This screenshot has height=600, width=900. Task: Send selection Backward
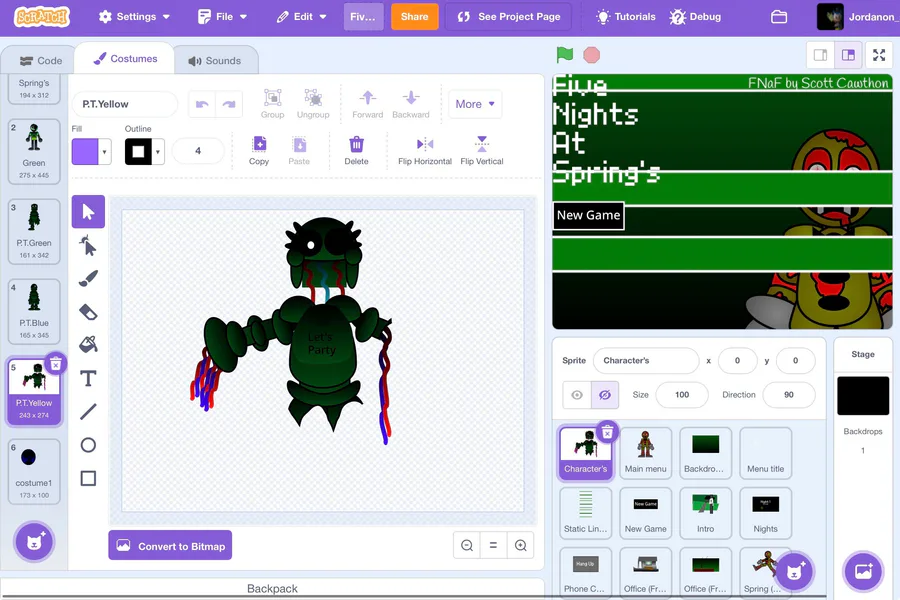(410, 103)
